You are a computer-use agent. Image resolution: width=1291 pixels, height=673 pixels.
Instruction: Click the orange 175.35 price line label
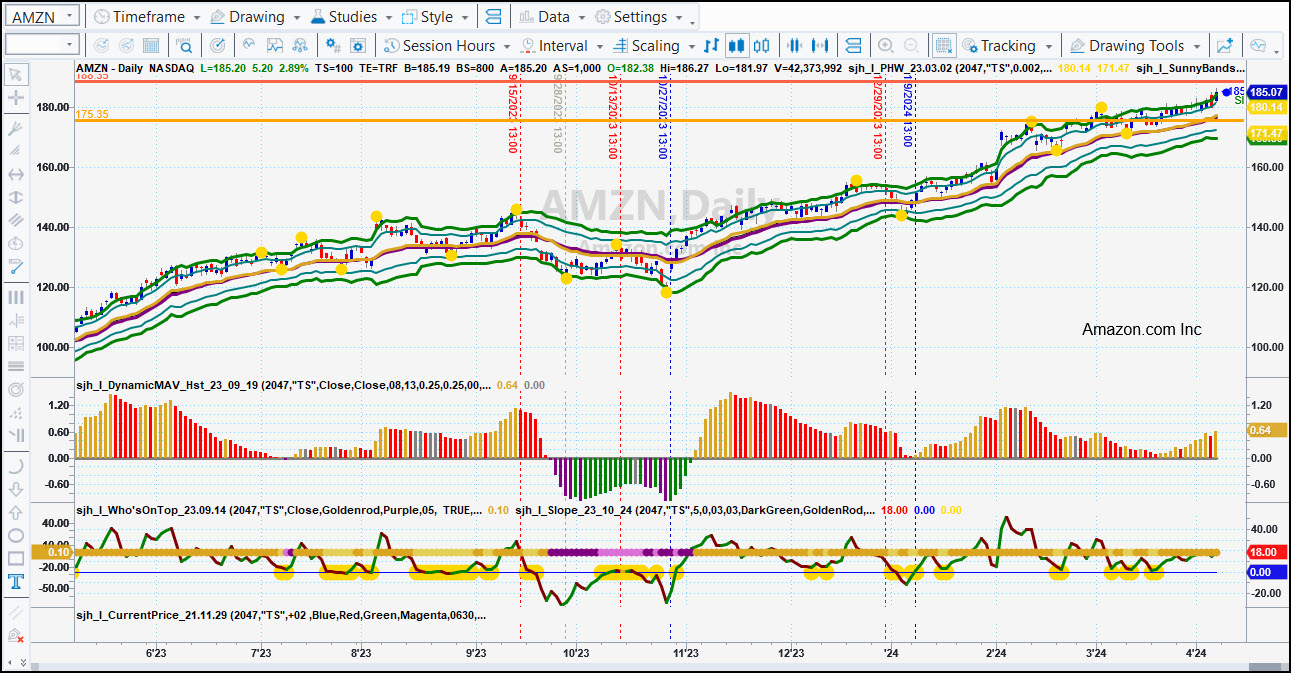(x=91, y=115)
